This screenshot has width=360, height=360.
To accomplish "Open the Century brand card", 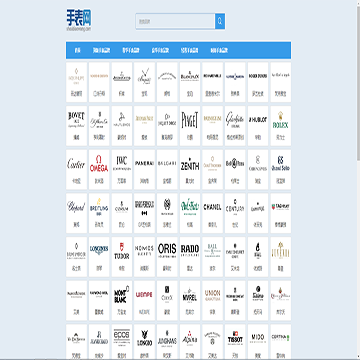I will 235,213.
